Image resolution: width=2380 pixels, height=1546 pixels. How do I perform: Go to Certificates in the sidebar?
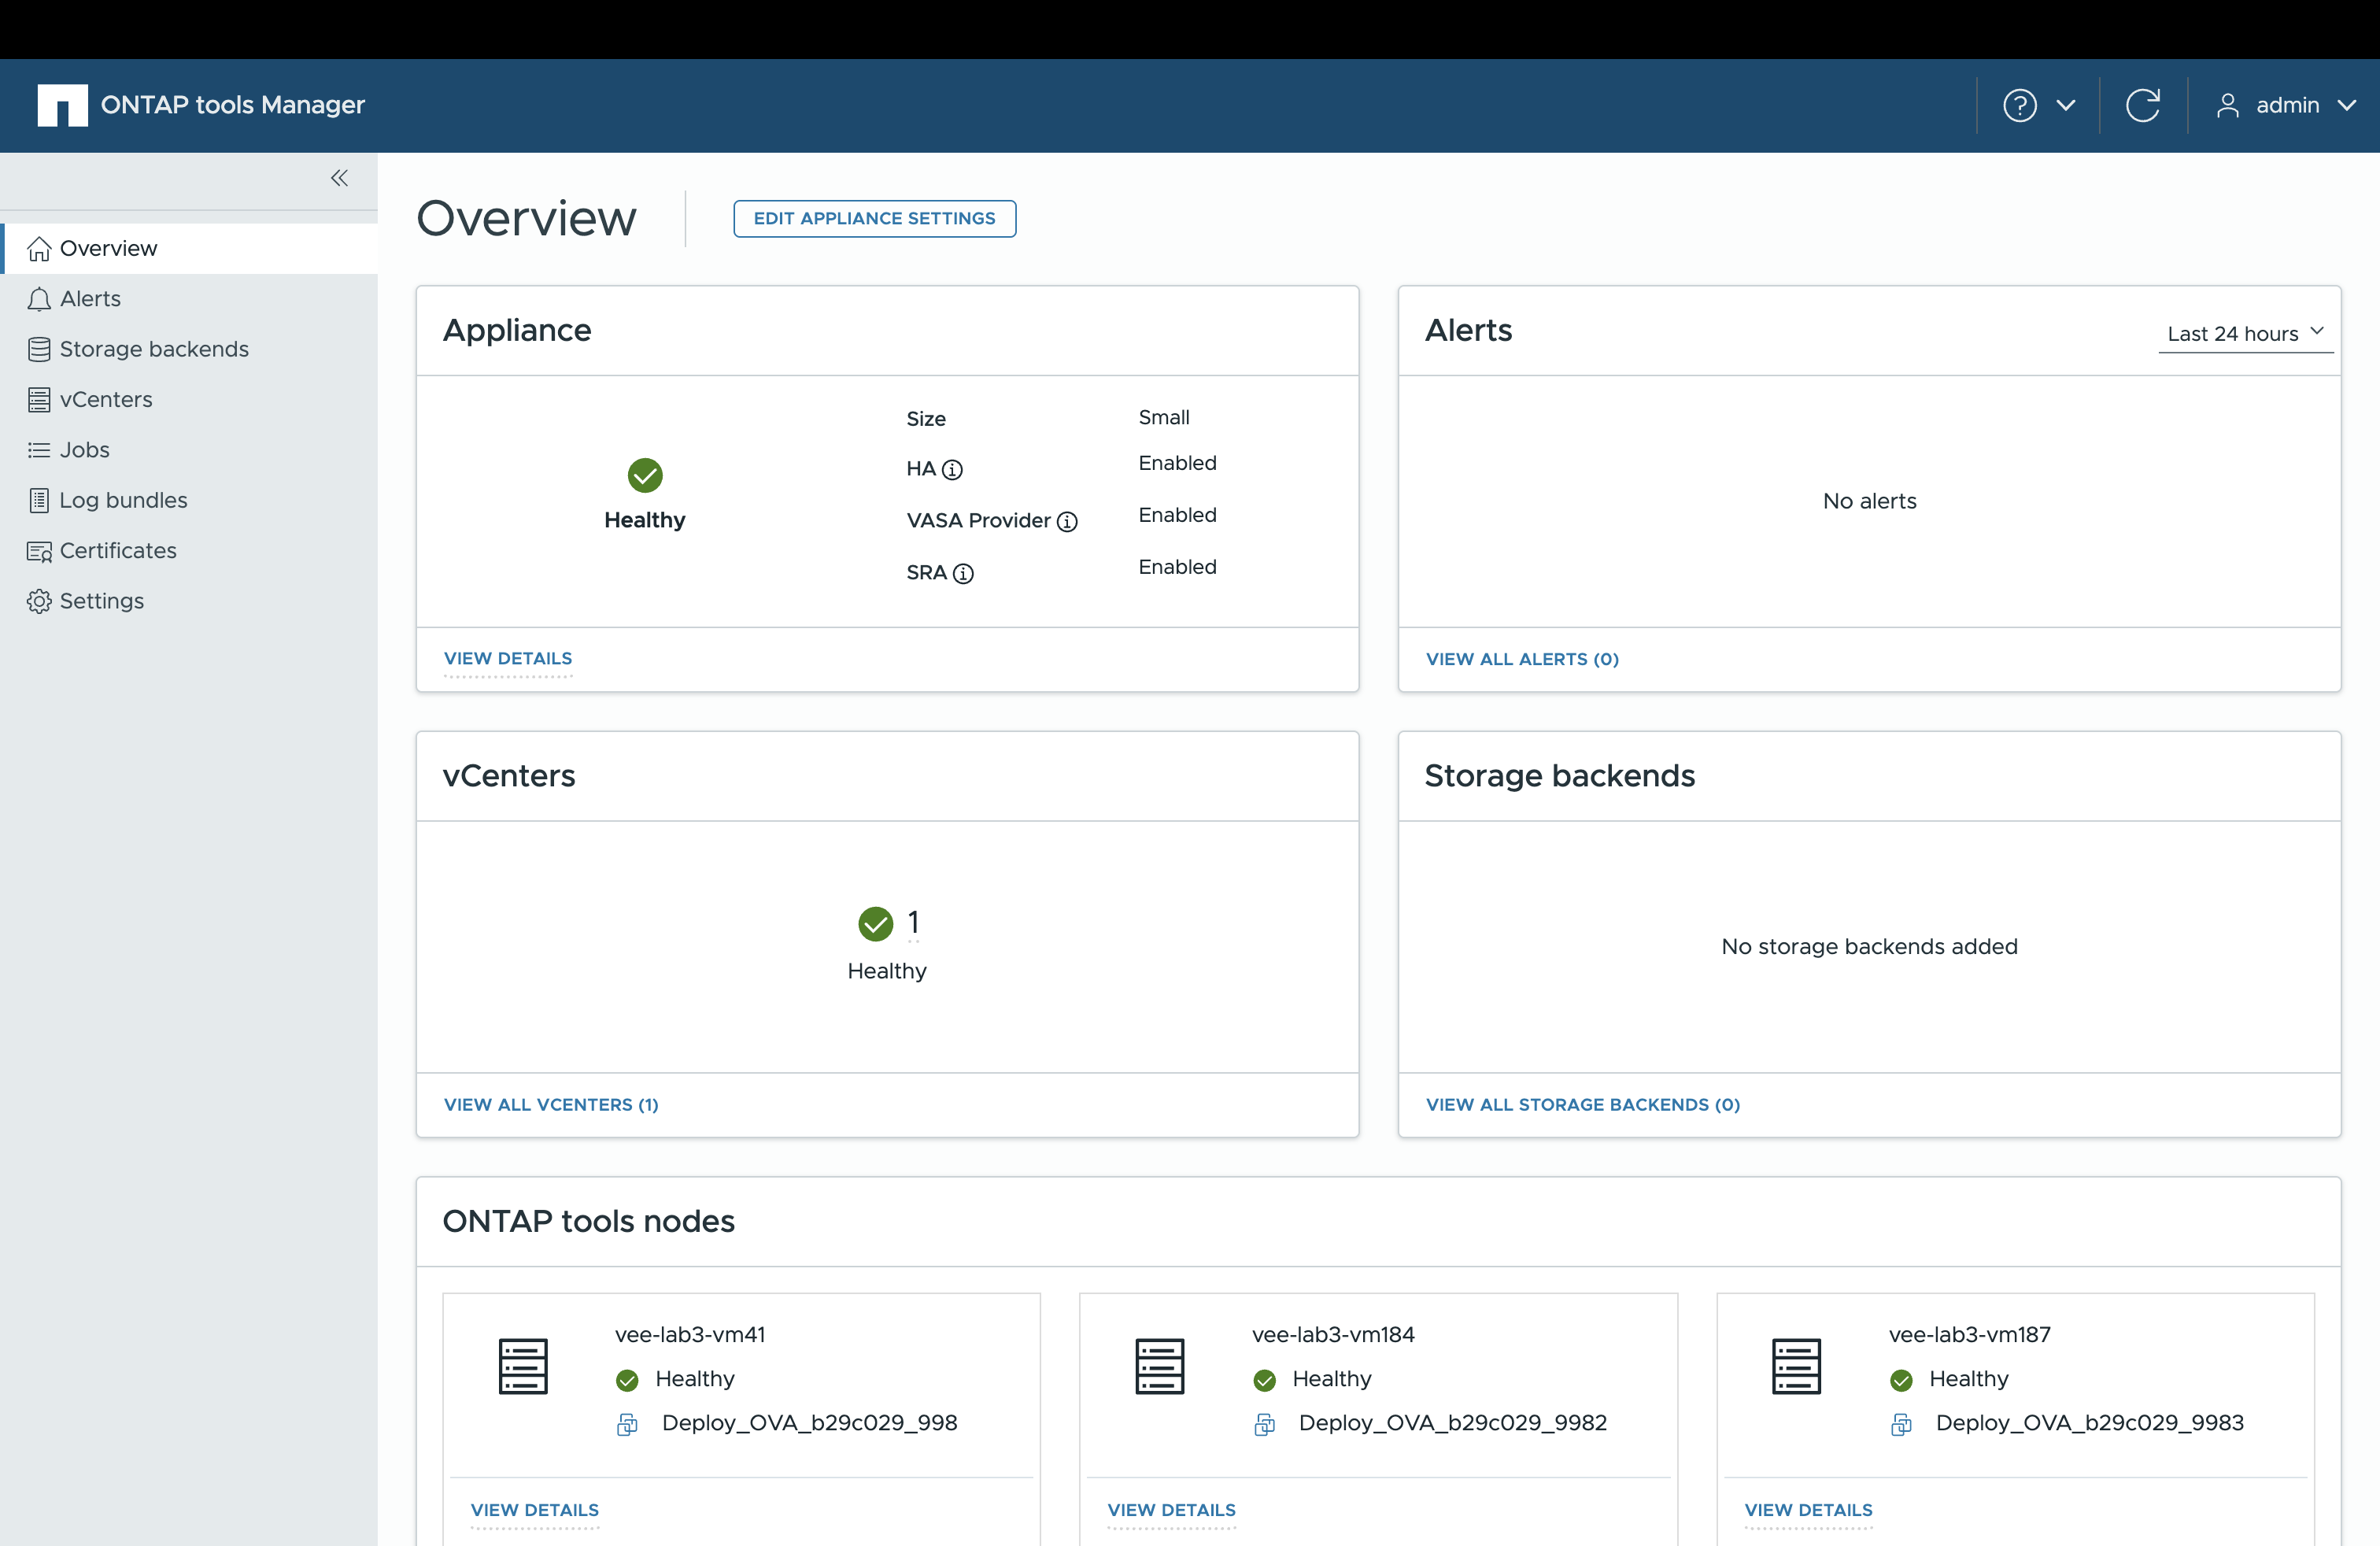[x=118, y=551]
